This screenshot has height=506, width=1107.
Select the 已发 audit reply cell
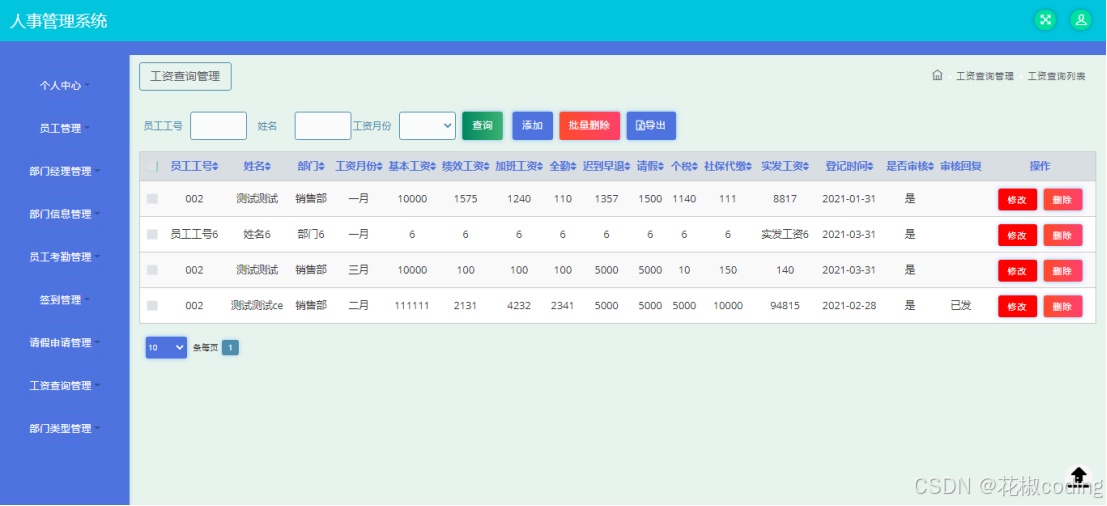pos(960,306)
